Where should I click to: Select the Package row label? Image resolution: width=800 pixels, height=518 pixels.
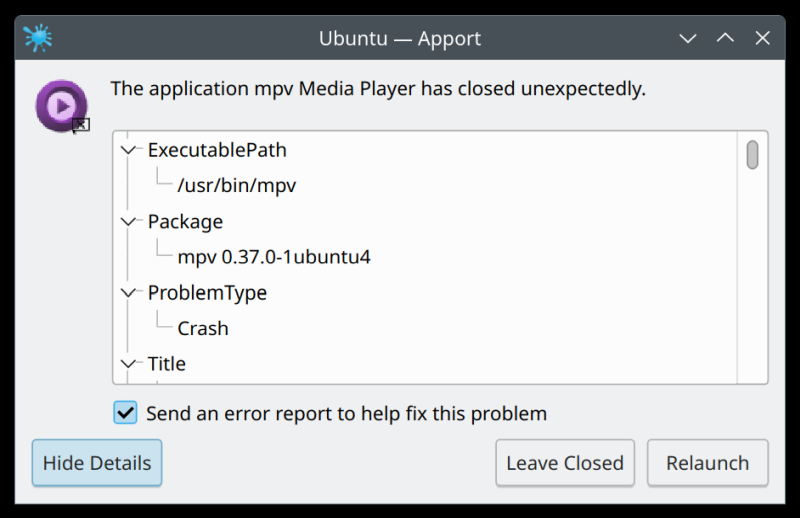185,221
